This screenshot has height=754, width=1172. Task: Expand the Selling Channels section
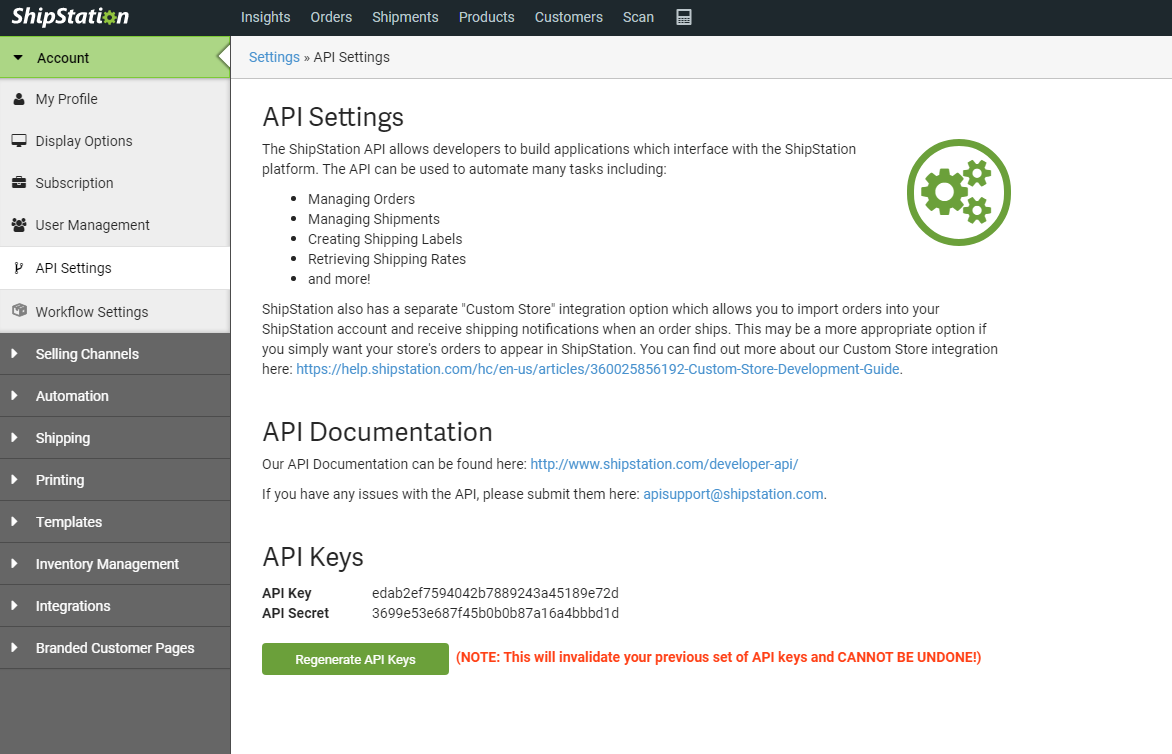tap(115, 353)
